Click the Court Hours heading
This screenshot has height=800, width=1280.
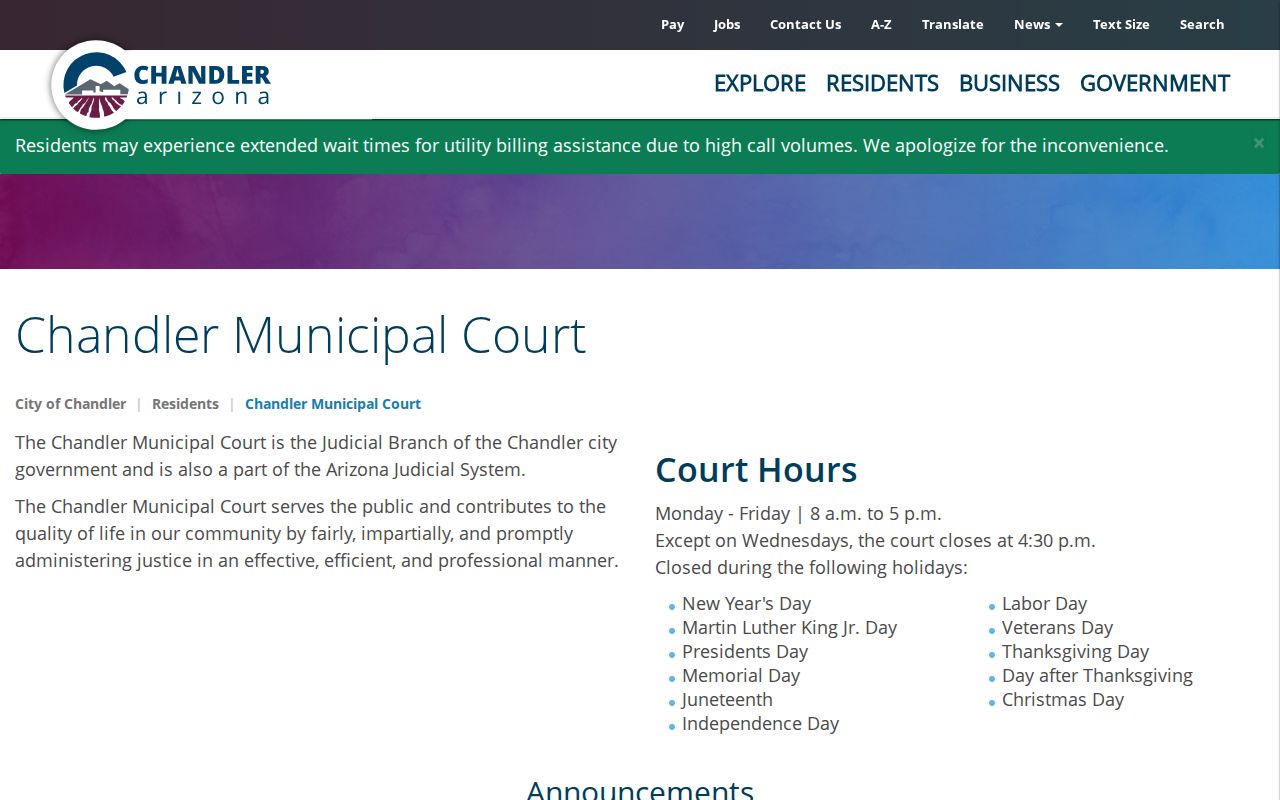coord(756,470)
